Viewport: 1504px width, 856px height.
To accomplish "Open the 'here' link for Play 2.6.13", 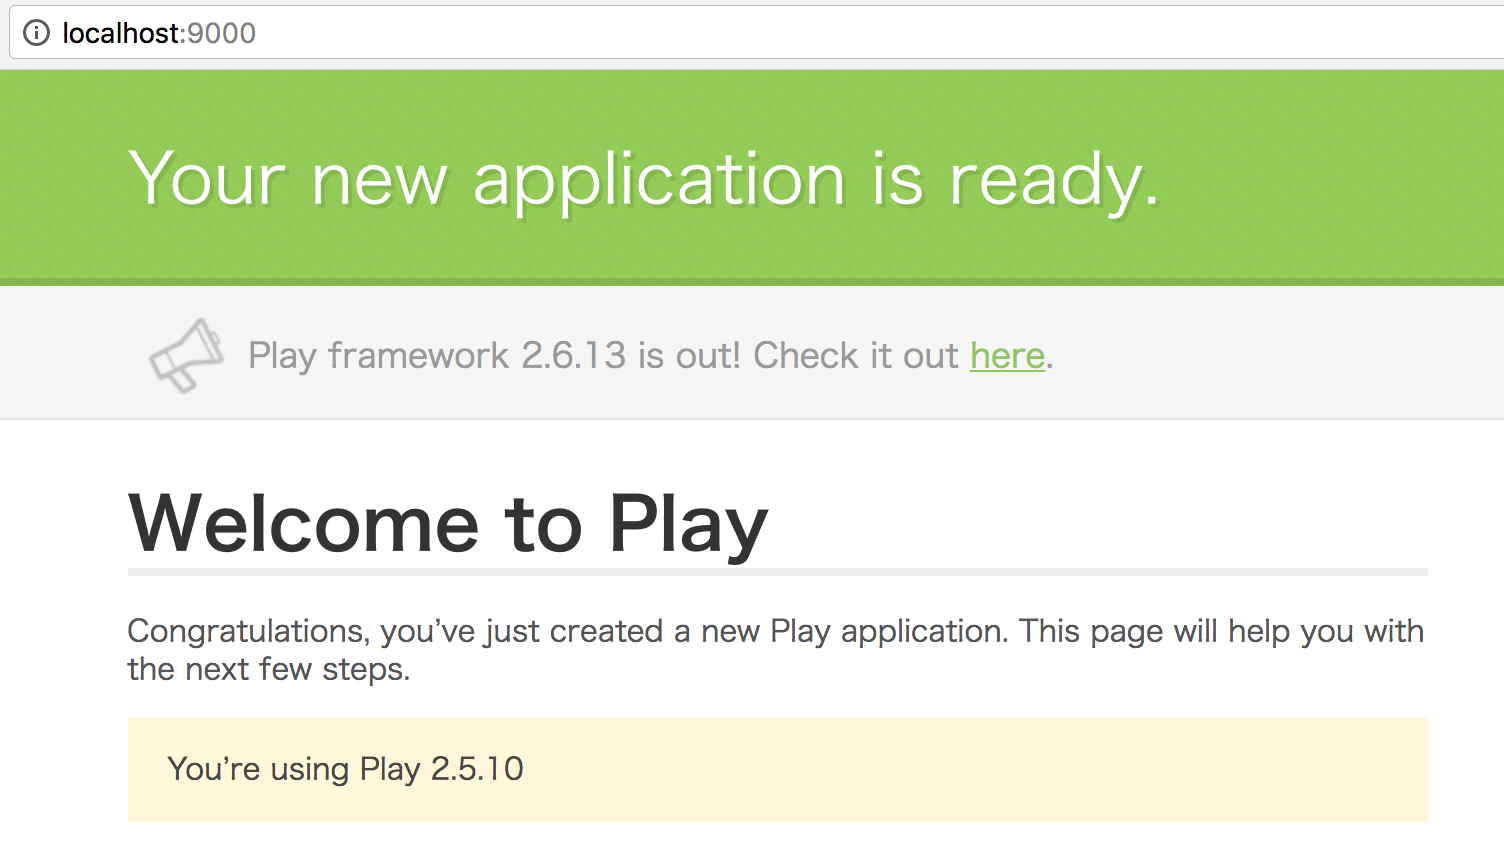I will 1007,356.
